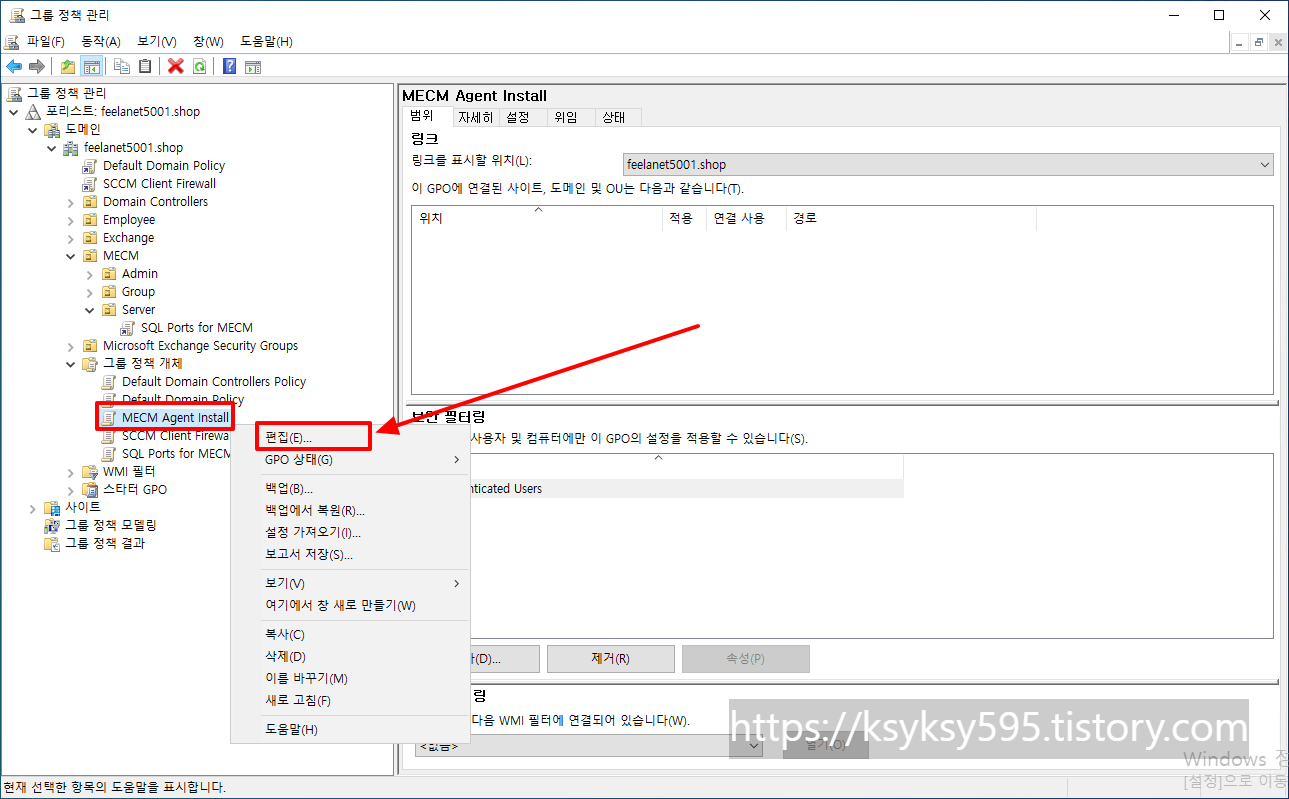Click the OU icon beside Admin

[110, 274]
